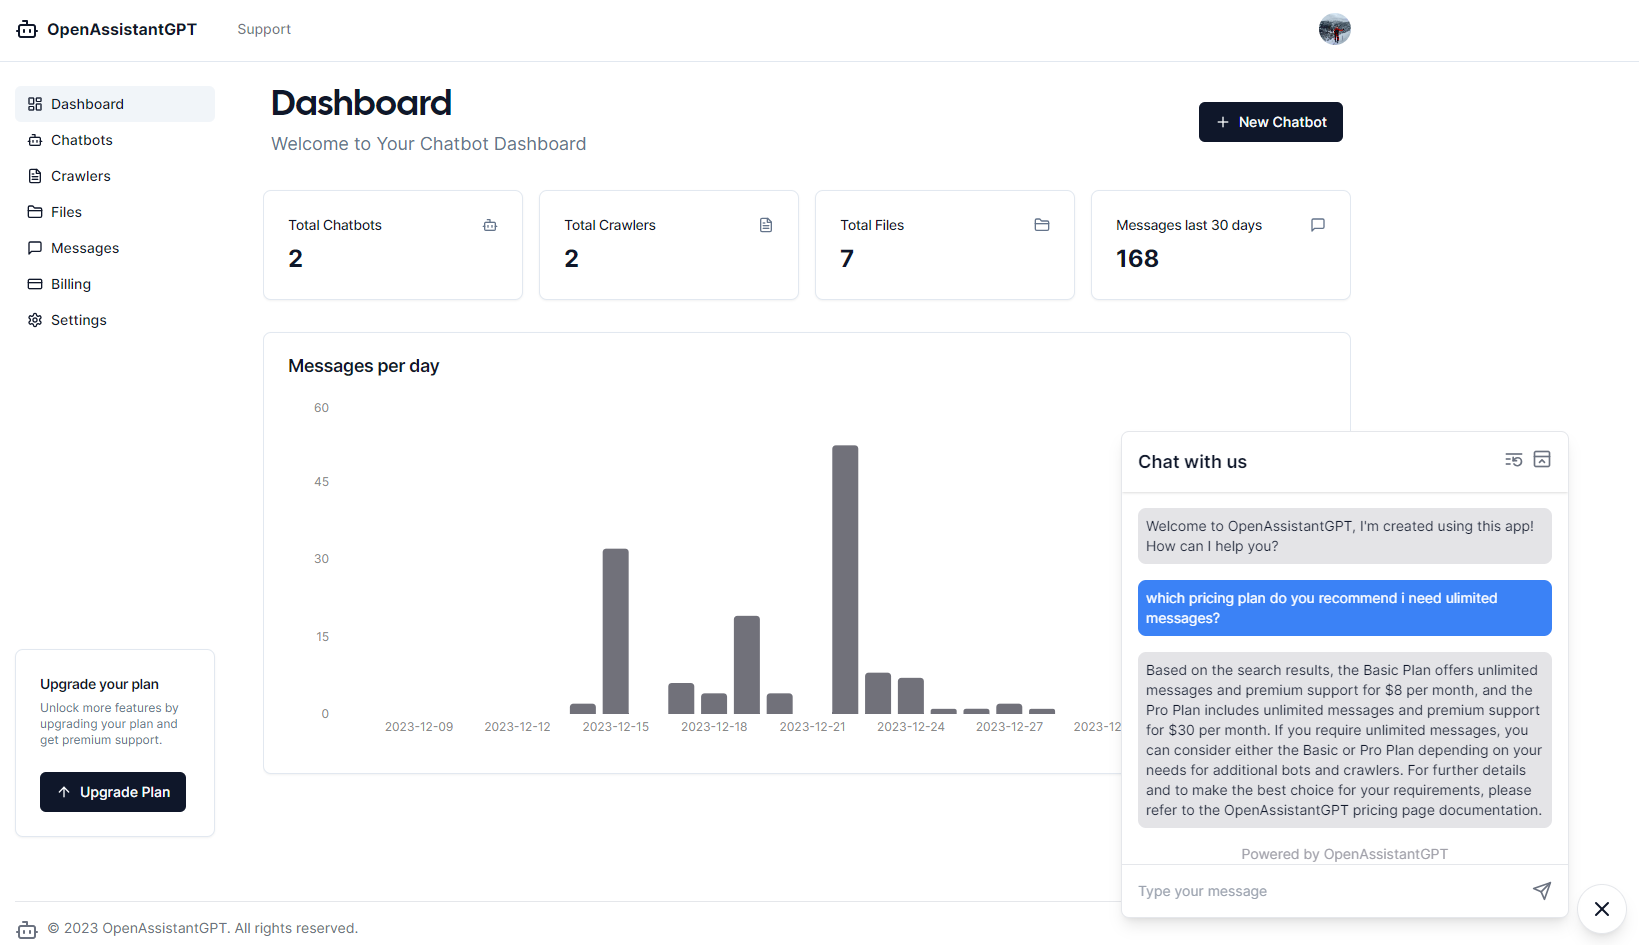Click the Messages speech bubble sidebar icon
Viewport: 1639px width, 945px height.
coord(35,248)
